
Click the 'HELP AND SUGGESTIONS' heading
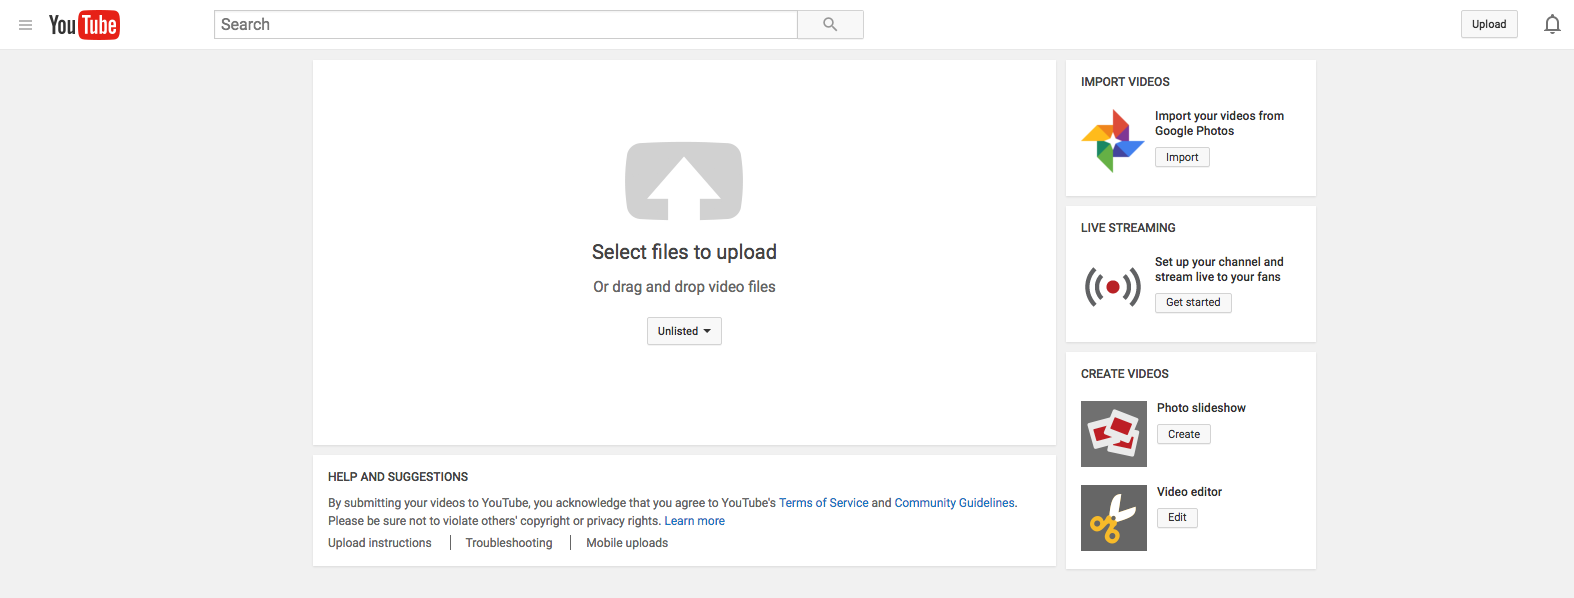tap(398, 477)
